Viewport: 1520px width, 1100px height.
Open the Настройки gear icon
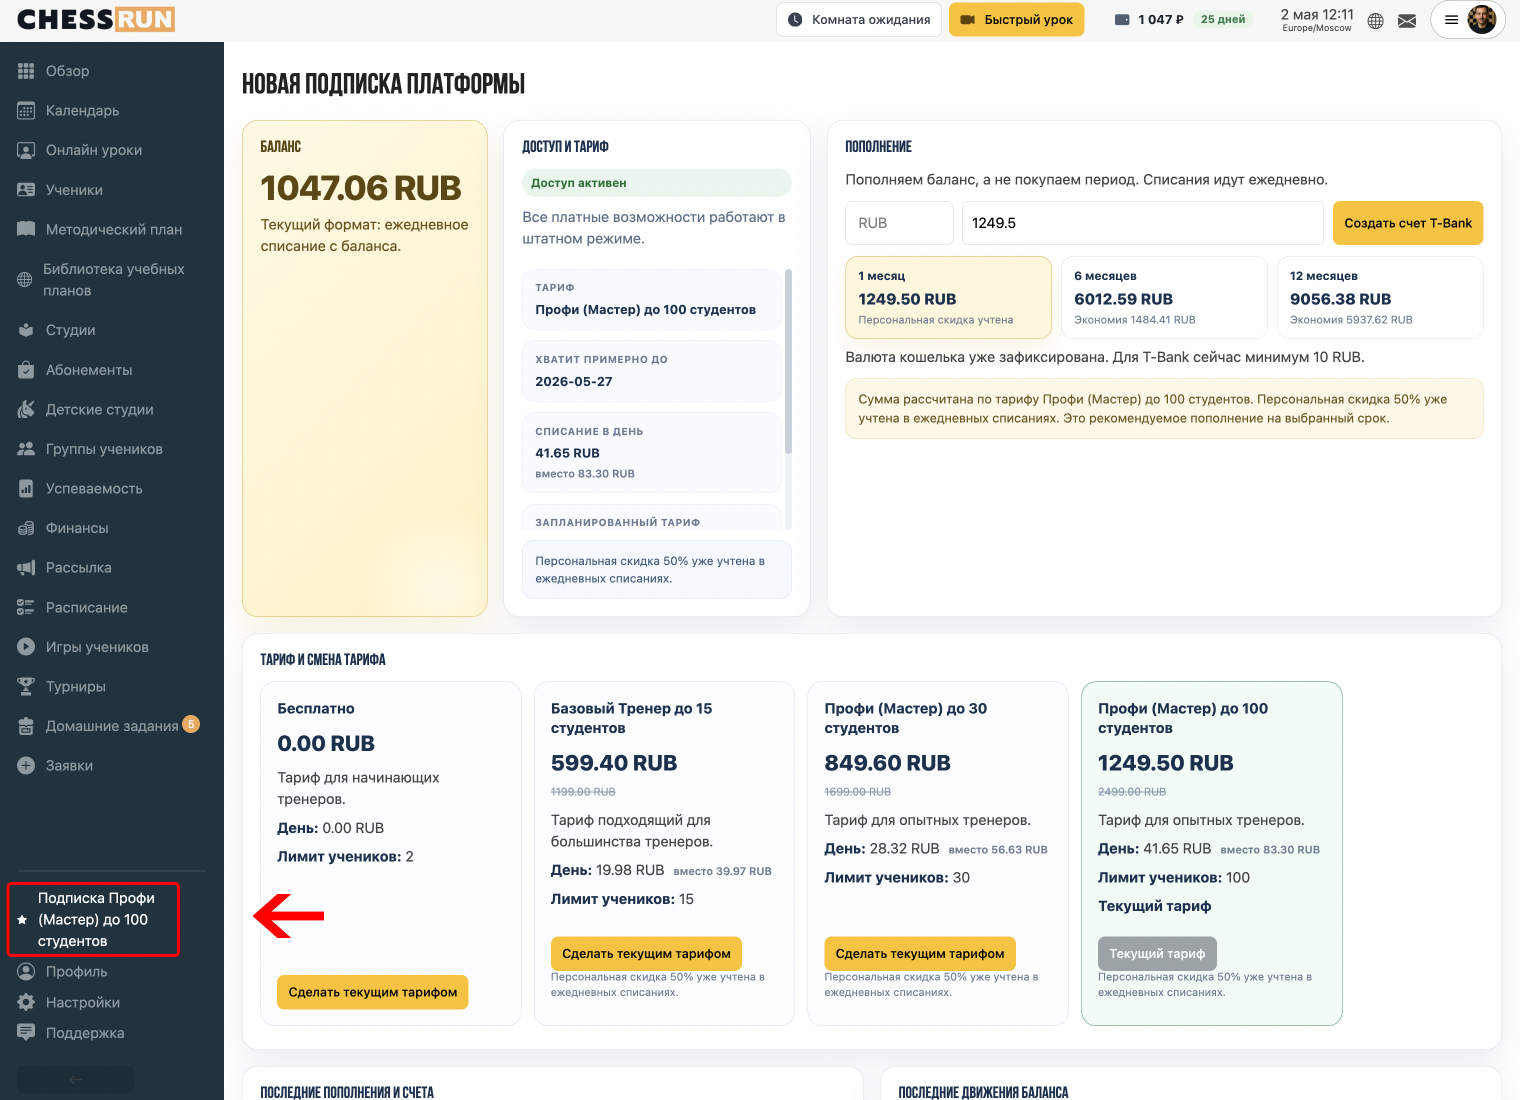(26, 1002)
